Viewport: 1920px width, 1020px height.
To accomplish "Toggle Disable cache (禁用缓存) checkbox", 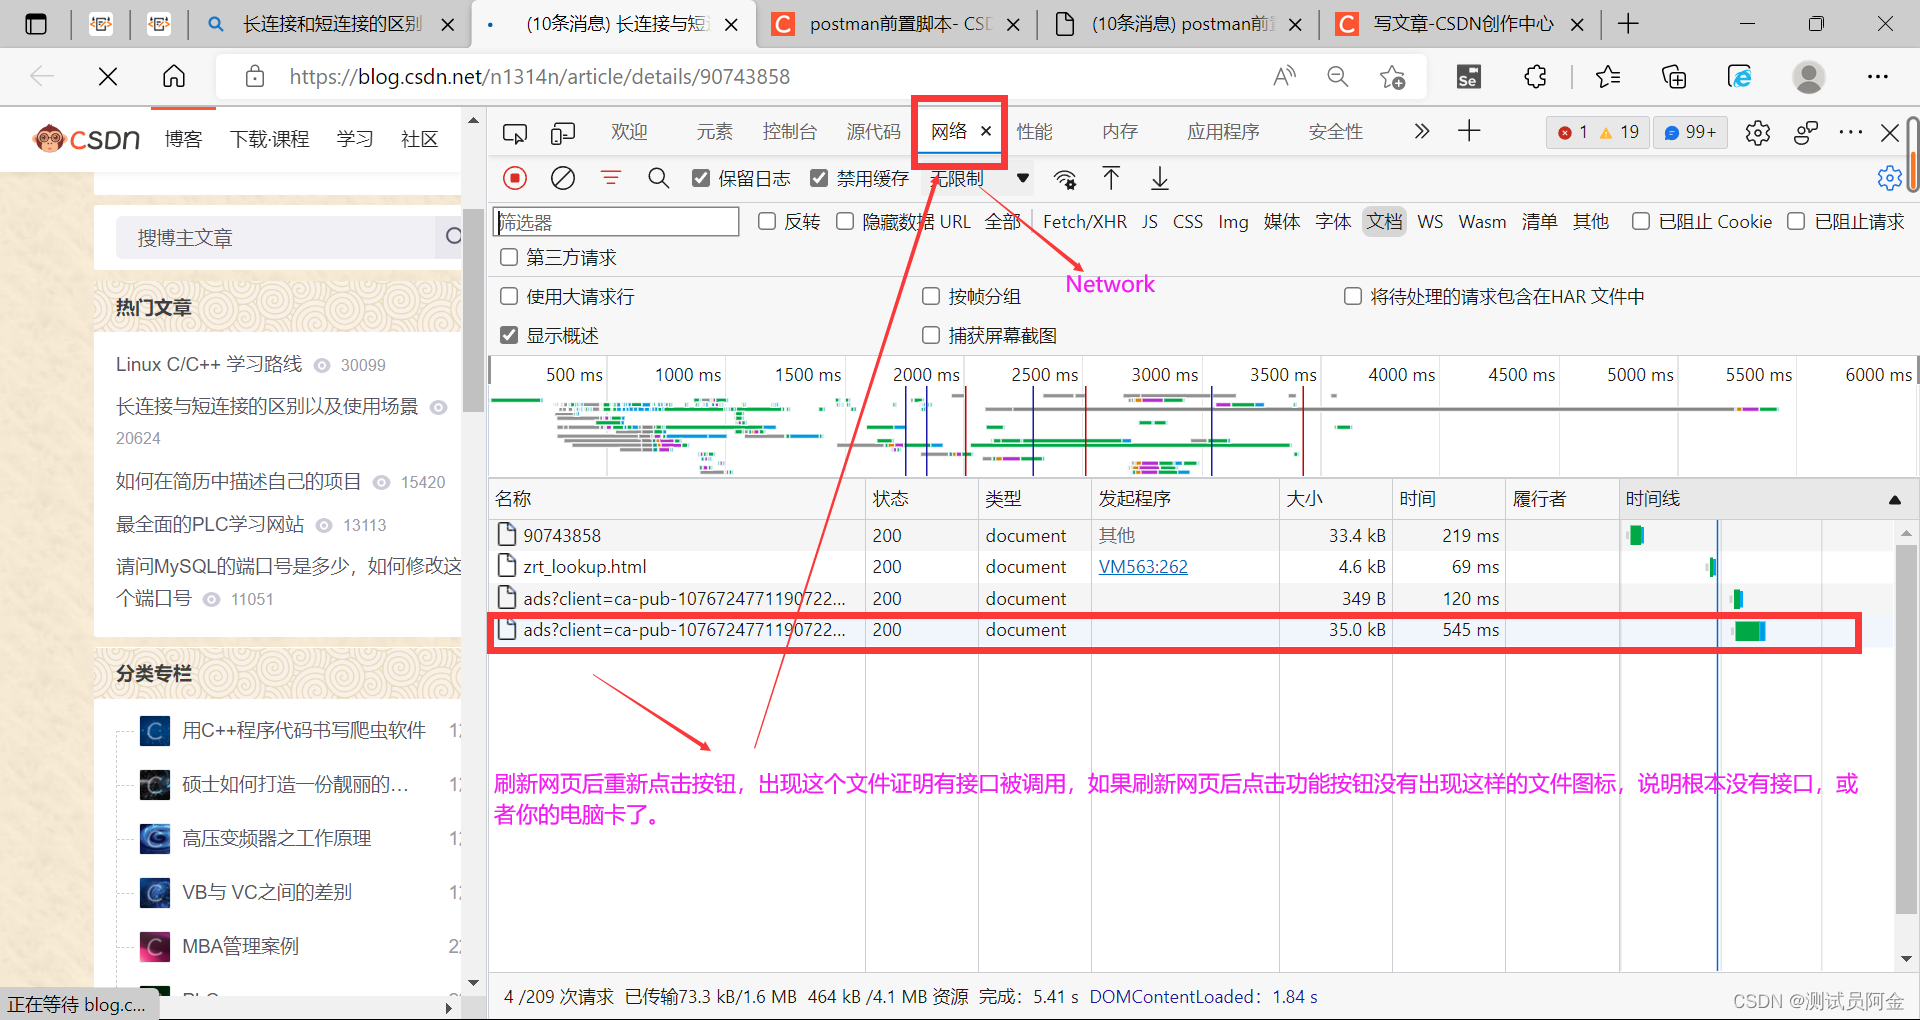I will click(x=819, y=178).
